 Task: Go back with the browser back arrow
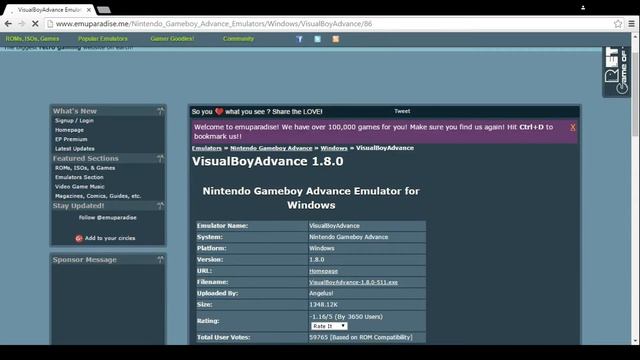[x=8, y=24]
